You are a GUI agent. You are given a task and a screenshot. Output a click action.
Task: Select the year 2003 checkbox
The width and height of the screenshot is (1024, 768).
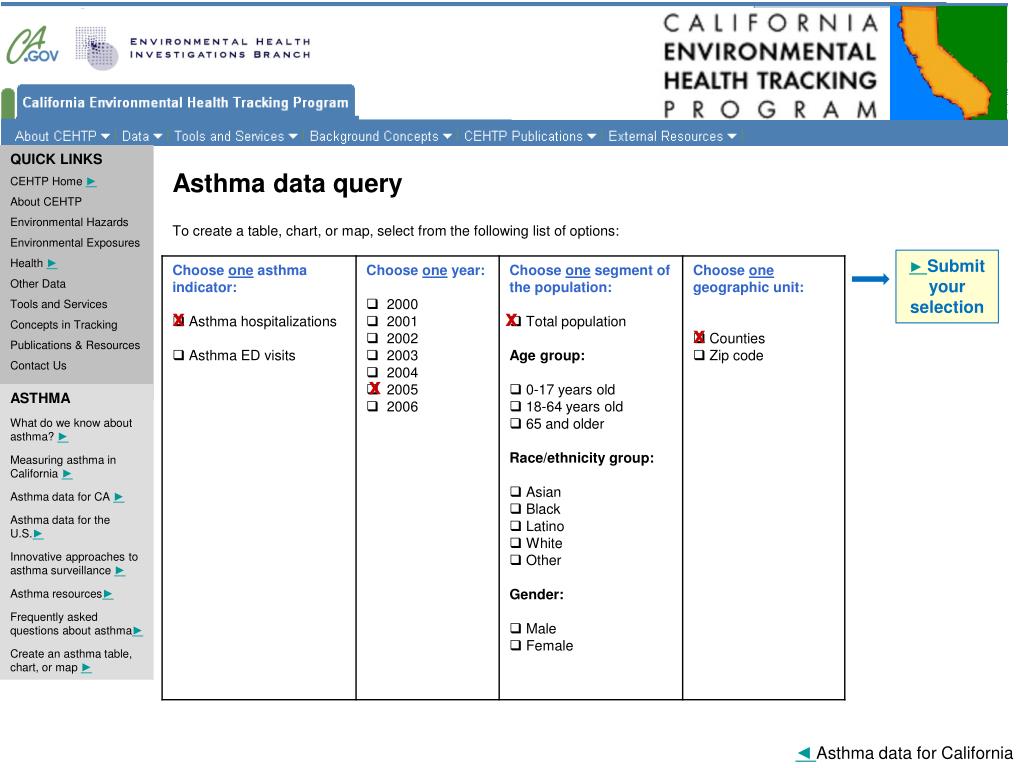coord(372,355)
